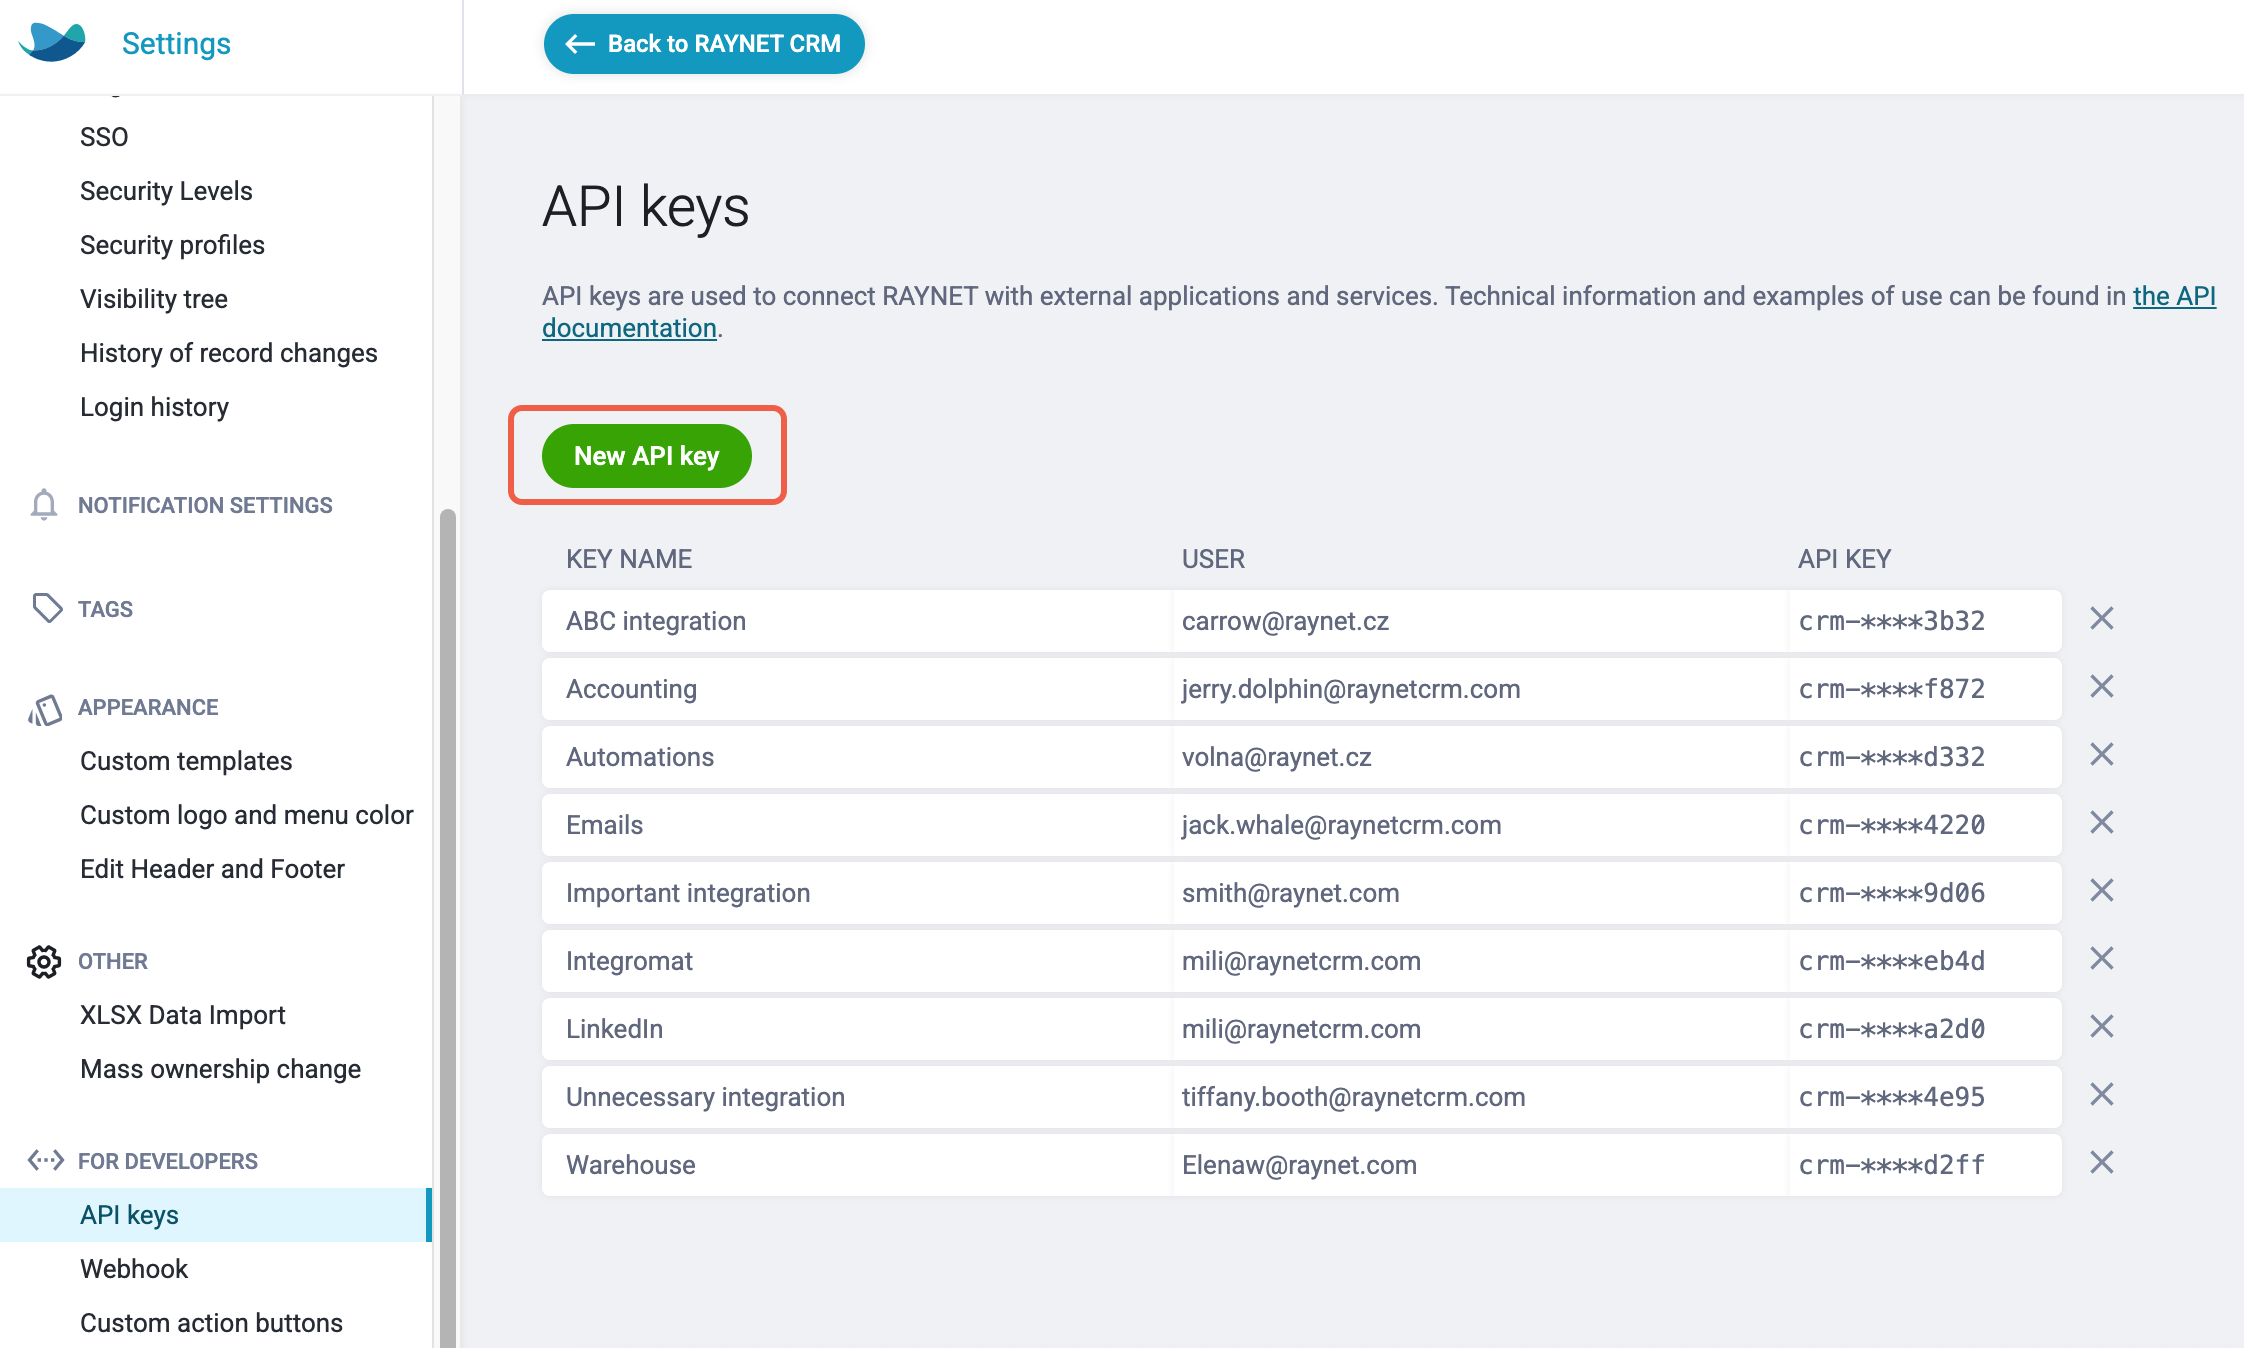2244x1348 pixels.
Task: Delete the LinkedIn API key
Action: [x=2102, y=1027]
